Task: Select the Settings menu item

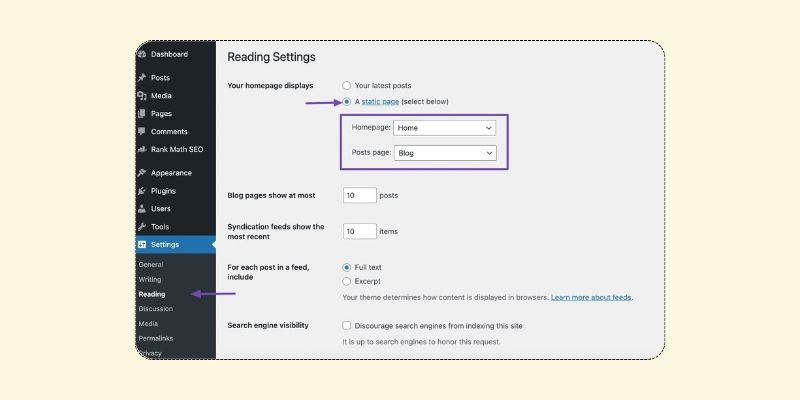Action: pyautogui.click(x=176, y=244)
